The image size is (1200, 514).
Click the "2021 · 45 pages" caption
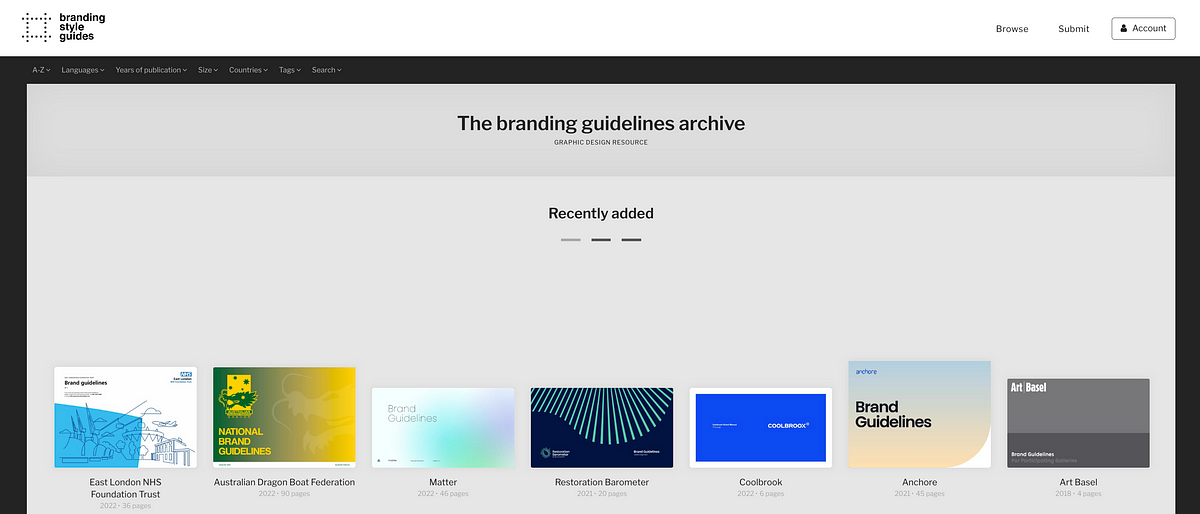[919, 494]
